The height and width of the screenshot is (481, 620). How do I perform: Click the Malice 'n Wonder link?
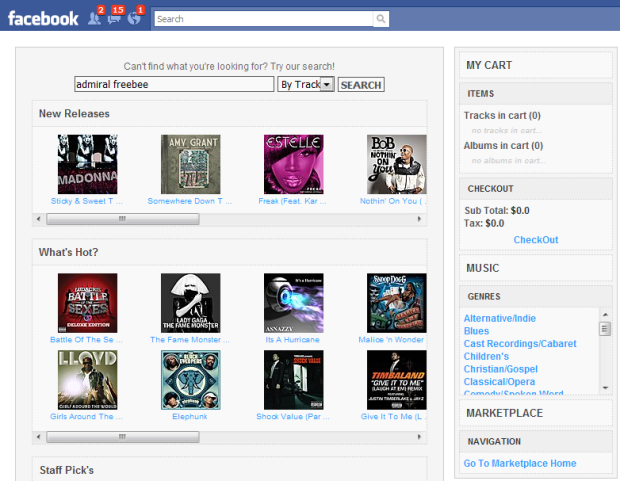[x=391, y=339]
